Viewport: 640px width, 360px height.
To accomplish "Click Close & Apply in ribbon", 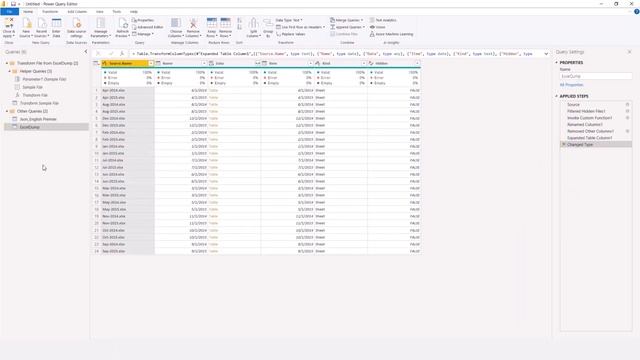I will click(9, 27).
